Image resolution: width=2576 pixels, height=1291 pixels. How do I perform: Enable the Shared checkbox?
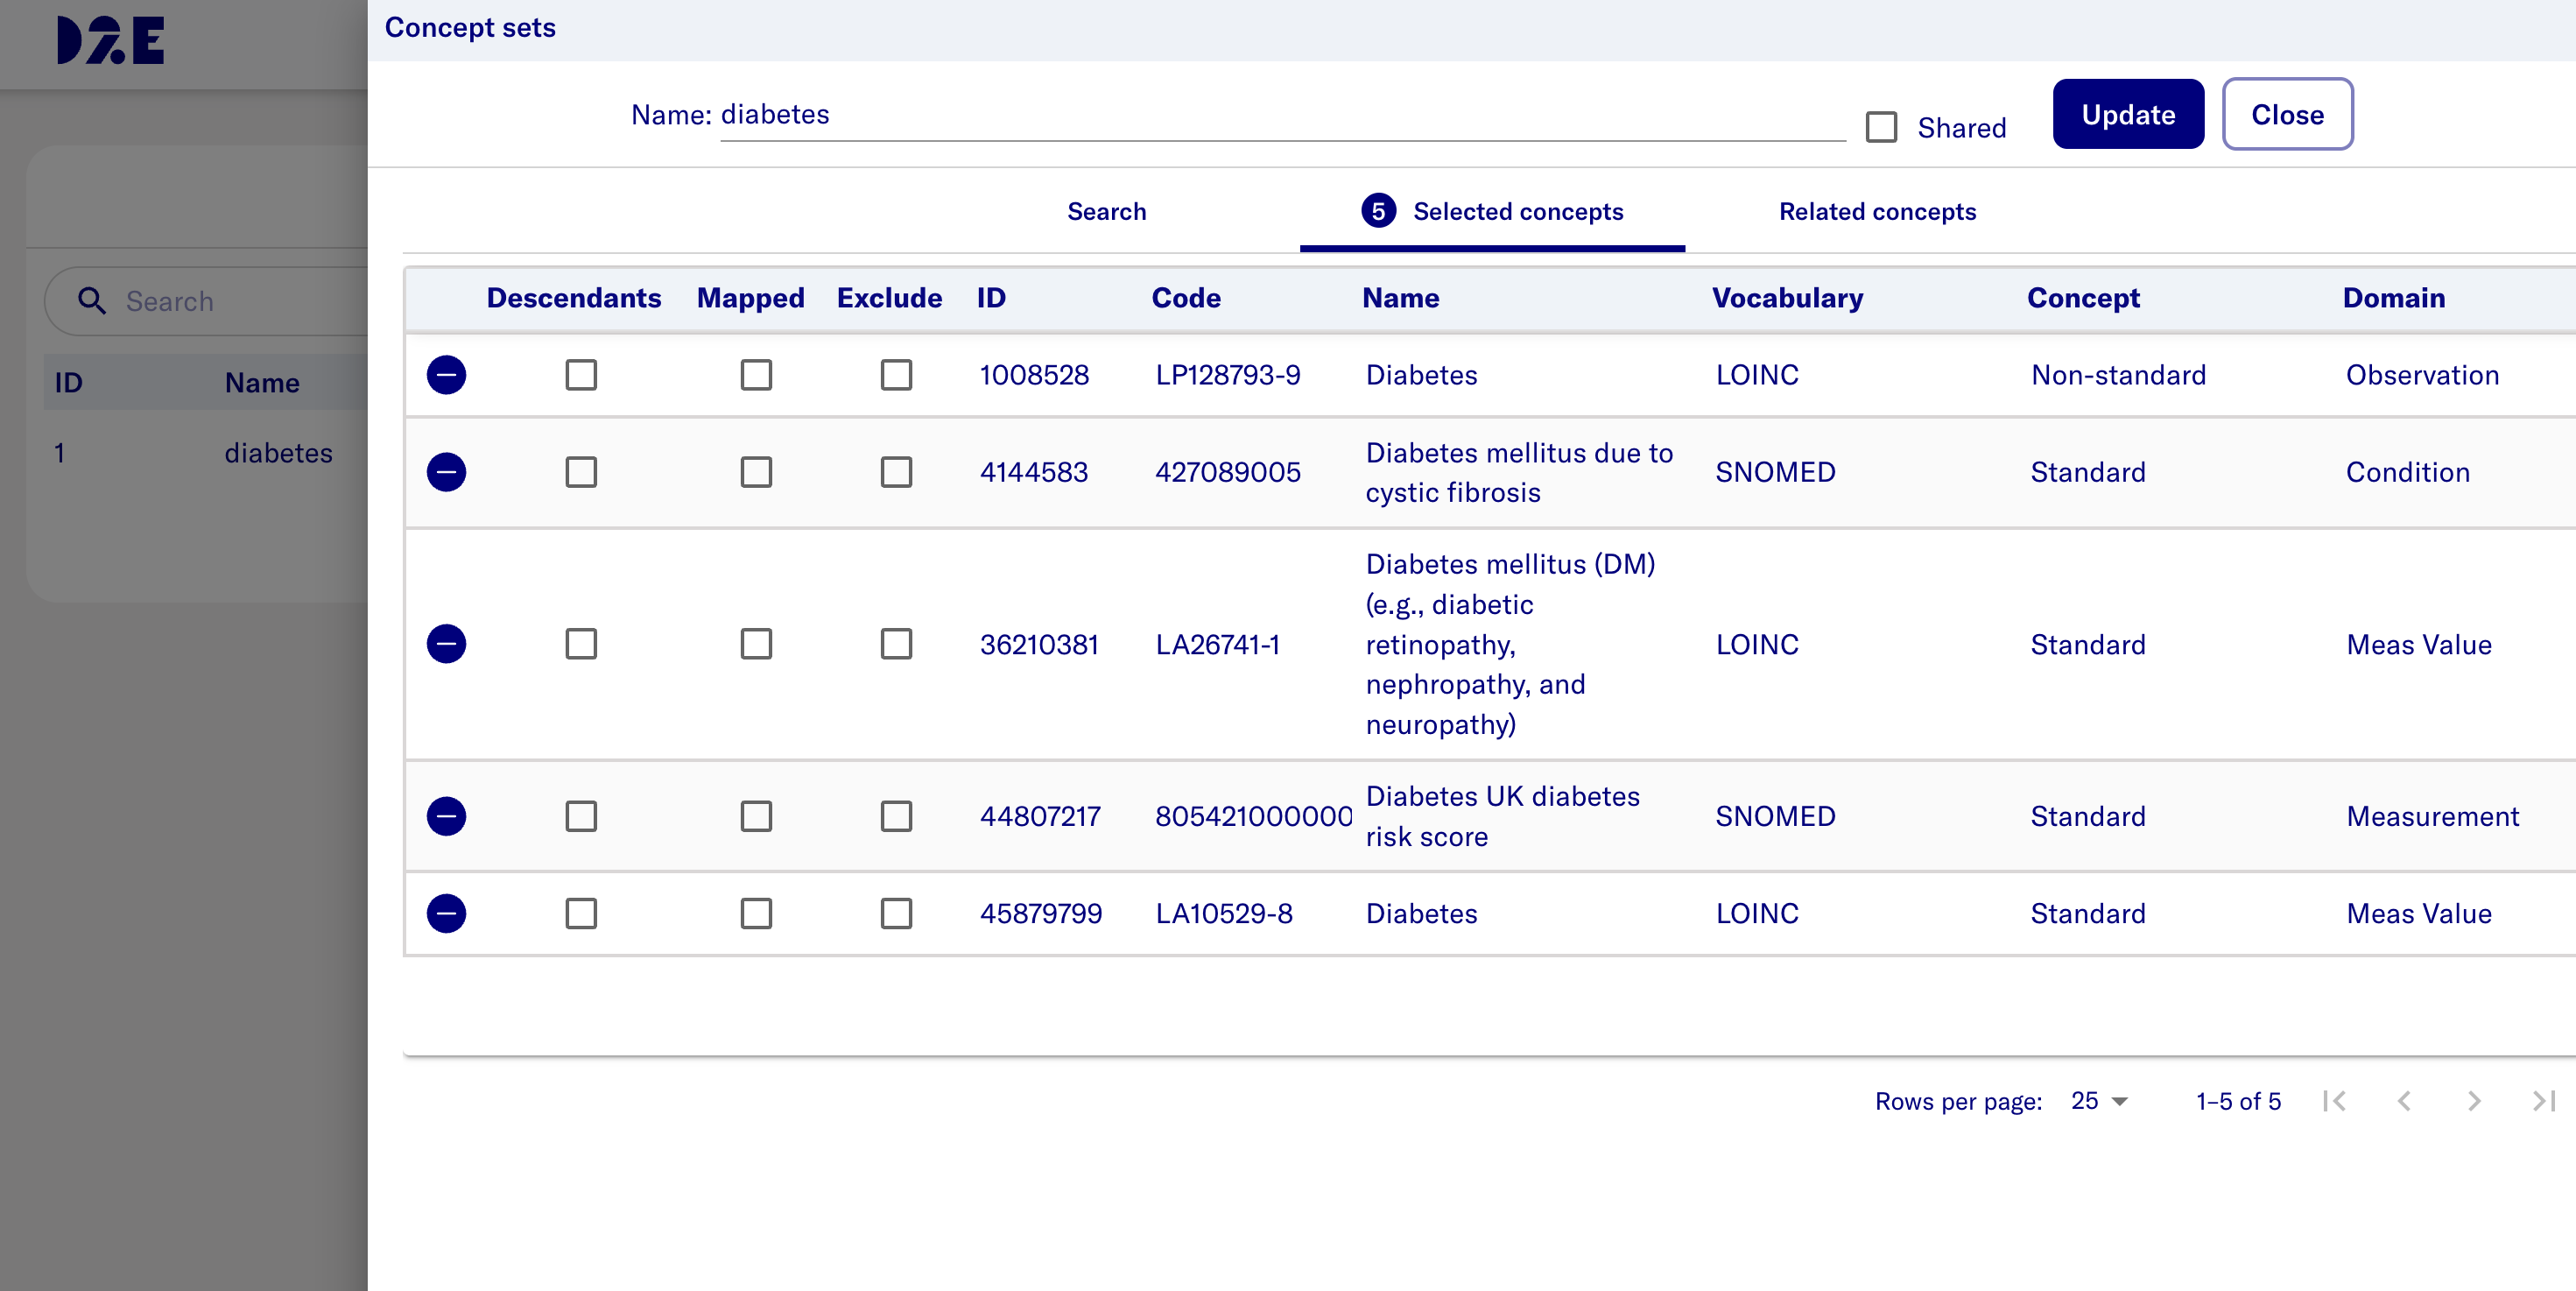1881,128
